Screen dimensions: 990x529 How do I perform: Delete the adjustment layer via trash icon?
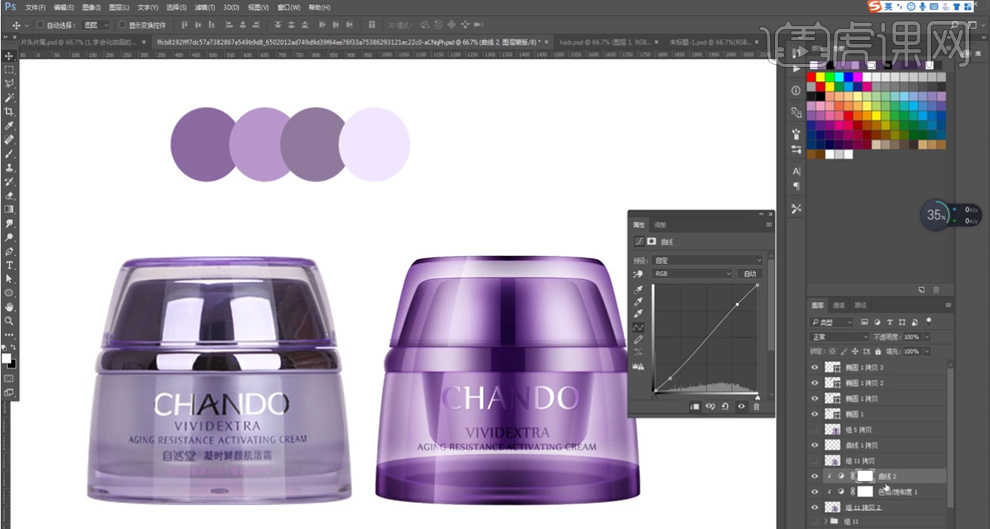pyautogui.click(x=756, y=407)
